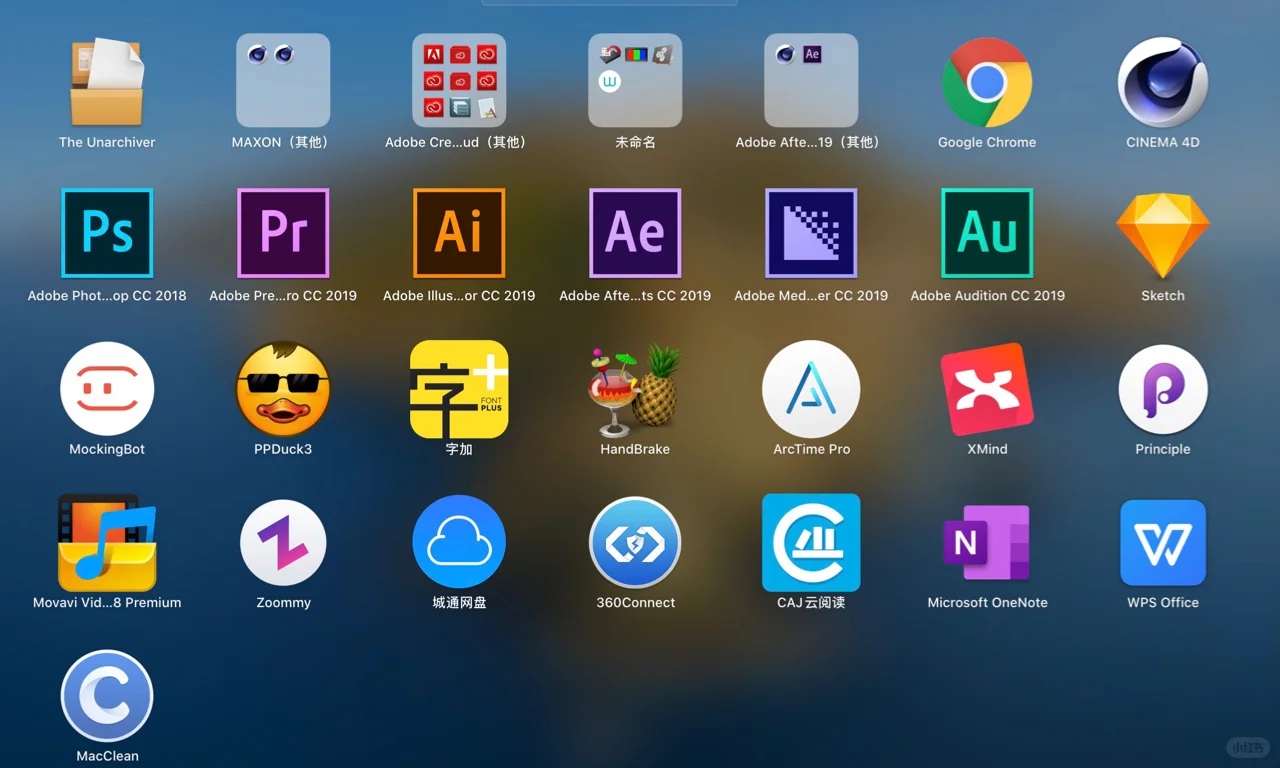Image resolution: width=1280 pixels, height=768 pixels.
Task: Click the "Adobe Audition CC 2019" label
Action: [987, 295]
